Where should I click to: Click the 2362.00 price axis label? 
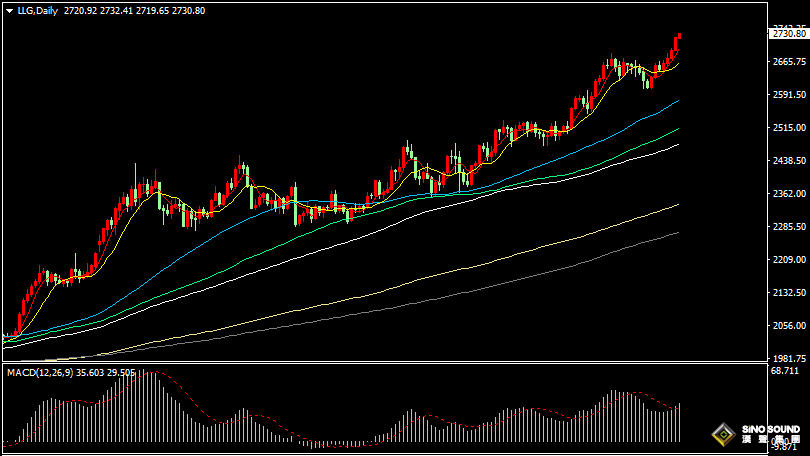(788, 194)
